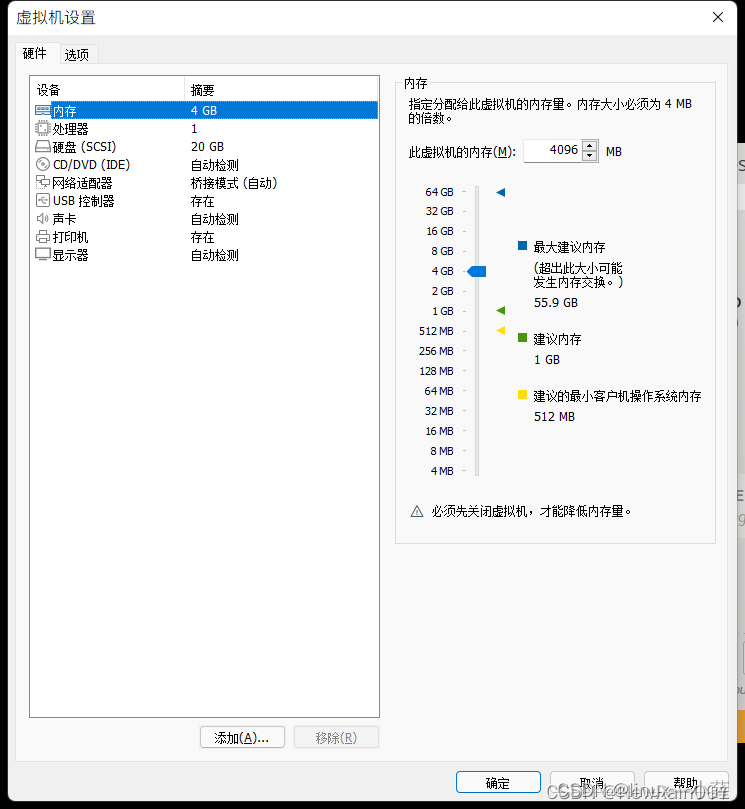Click the 4 MB label on the memory scale
Screen dimensions: 745x809
(x=442, y=471)
